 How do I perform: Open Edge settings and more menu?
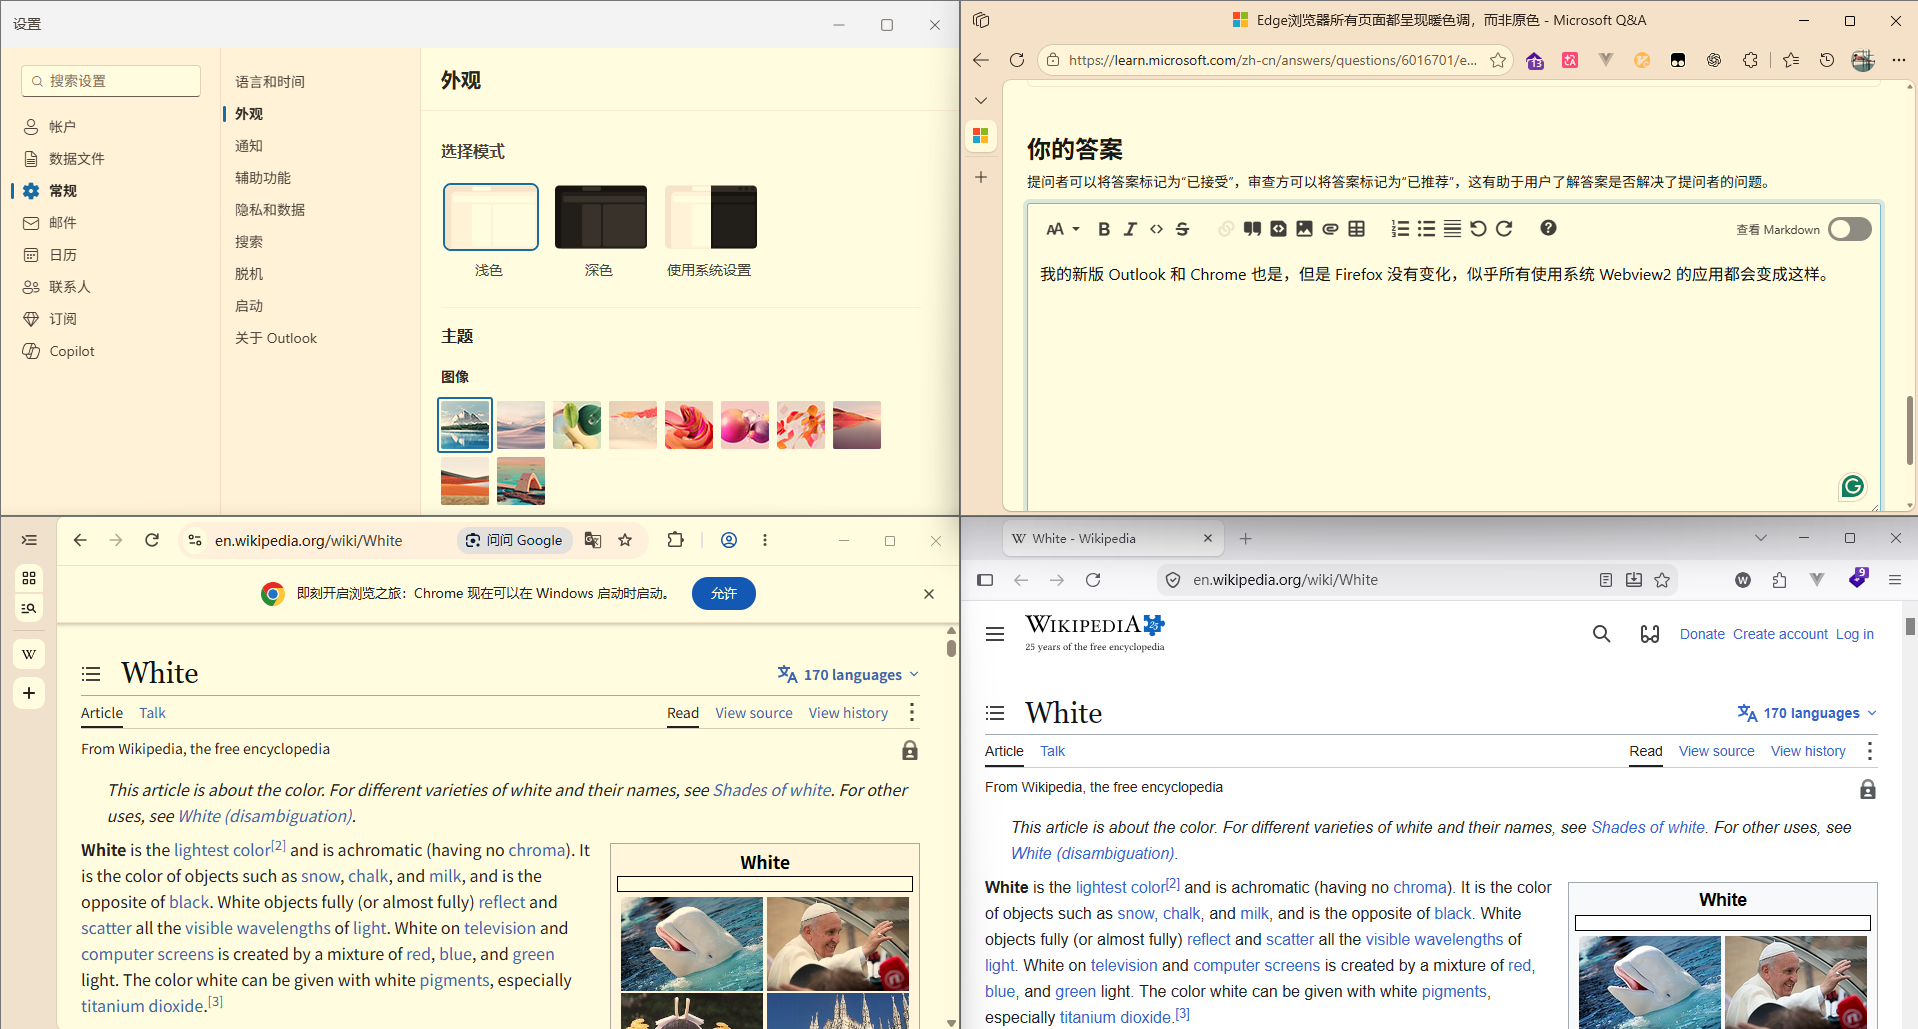(x=1898, y=60)
